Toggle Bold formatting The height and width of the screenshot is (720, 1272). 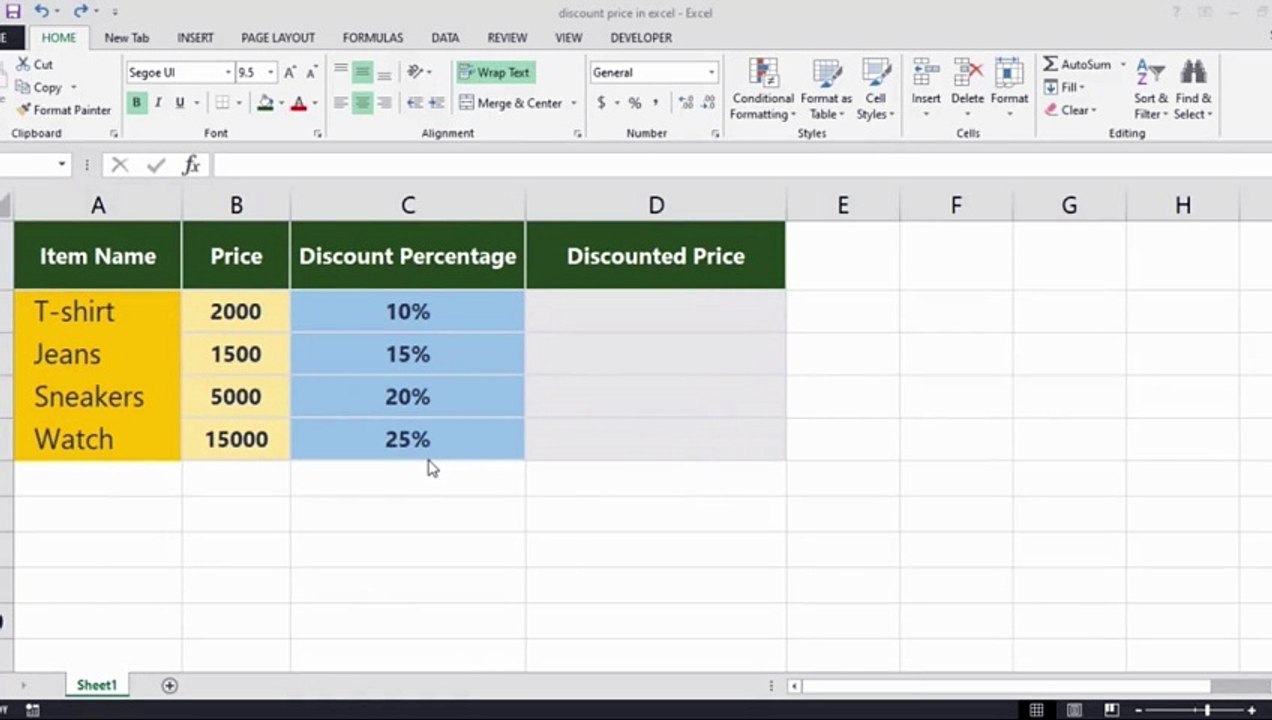(136, 102)
